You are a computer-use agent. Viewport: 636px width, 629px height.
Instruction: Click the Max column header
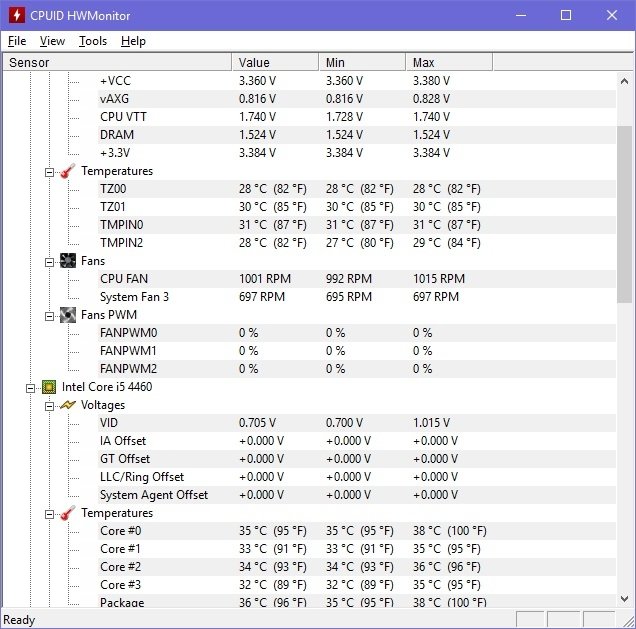click(449, 62)
